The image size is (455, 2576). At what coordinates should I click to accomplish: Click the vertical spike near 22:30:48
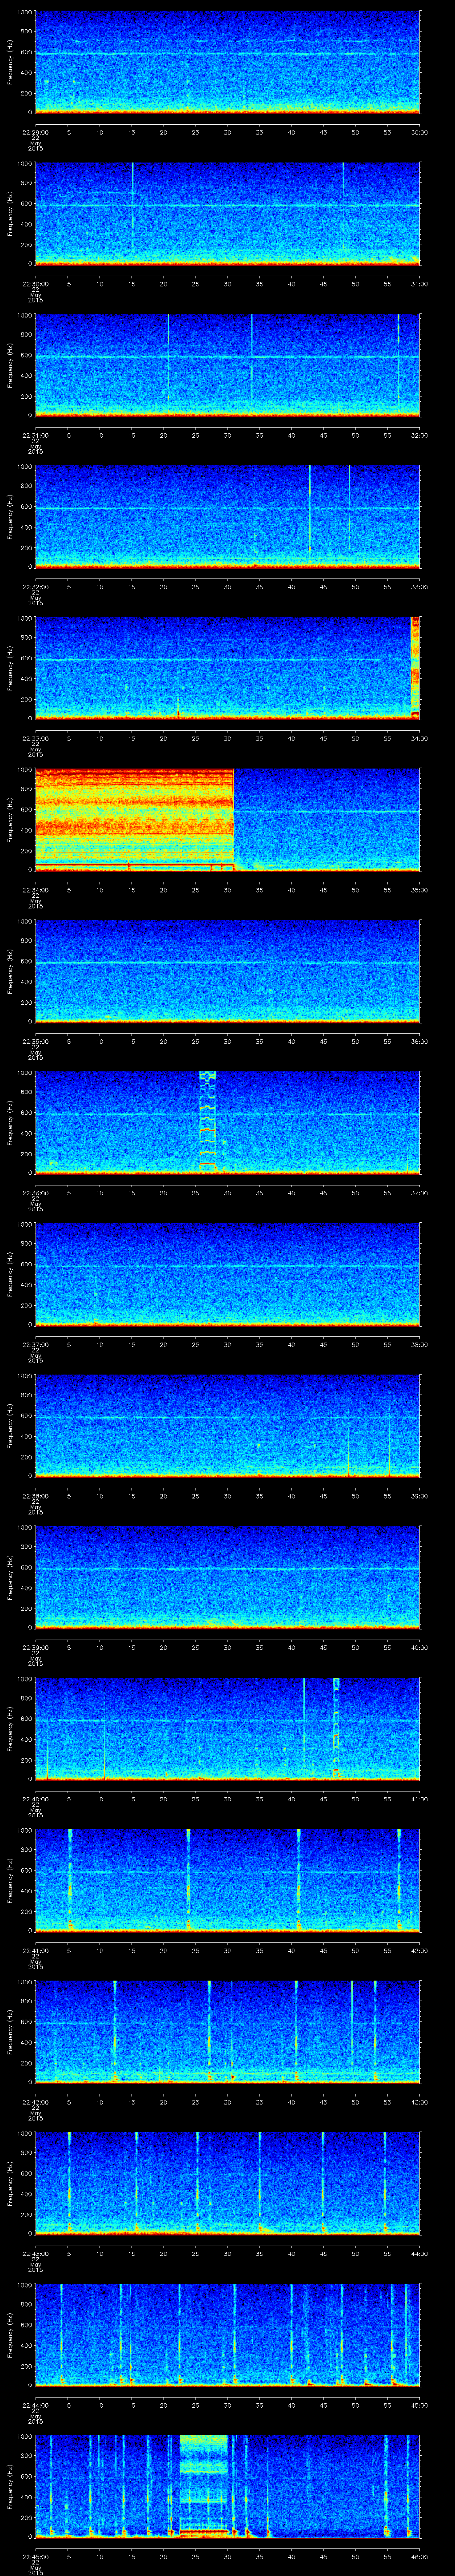tap(343, 180)
